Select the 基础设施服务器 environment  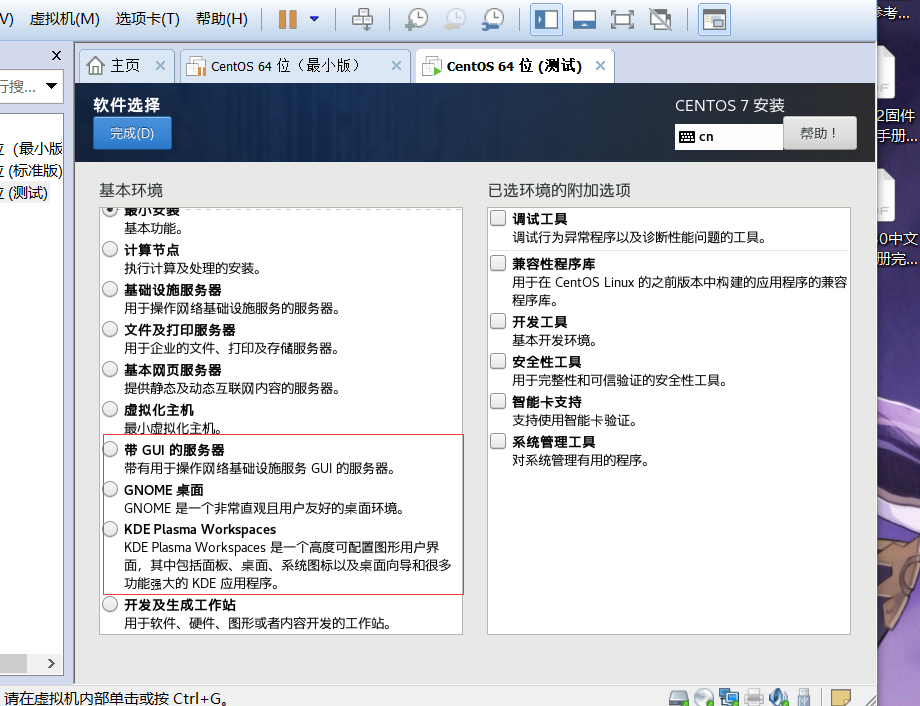click(x=110, y=289)
